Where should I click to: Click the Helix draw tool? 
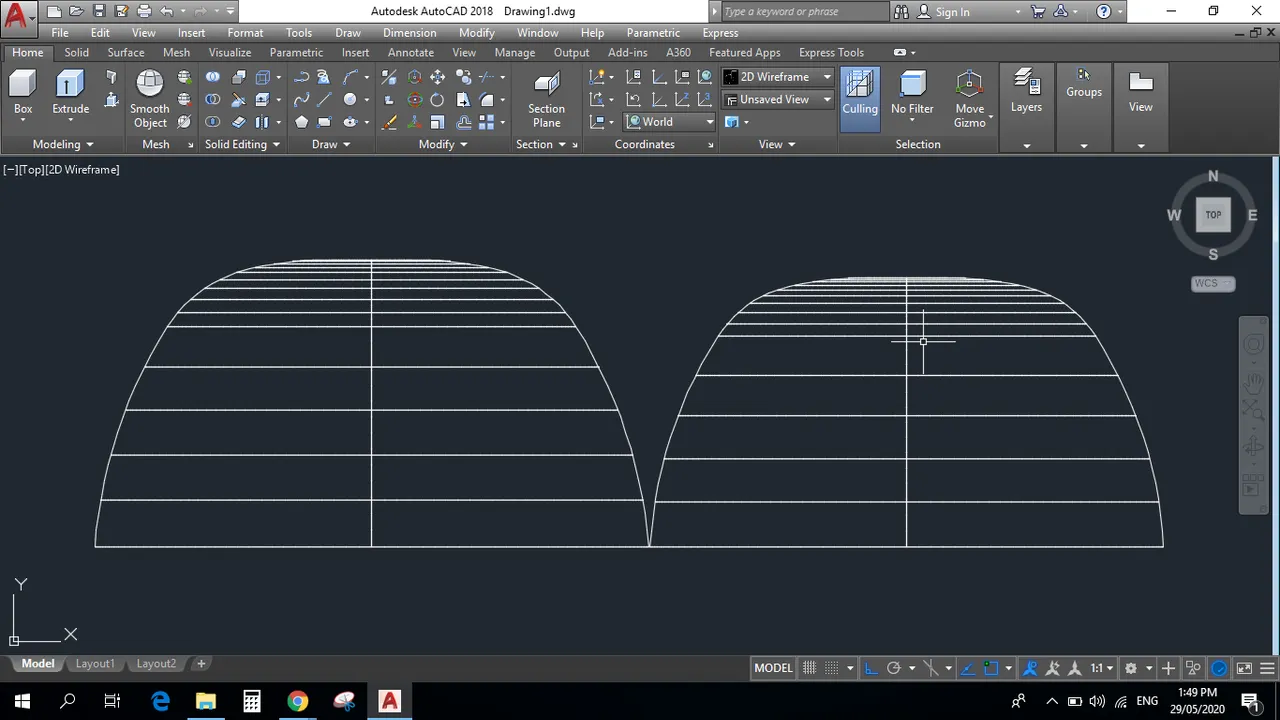point(324,77)
